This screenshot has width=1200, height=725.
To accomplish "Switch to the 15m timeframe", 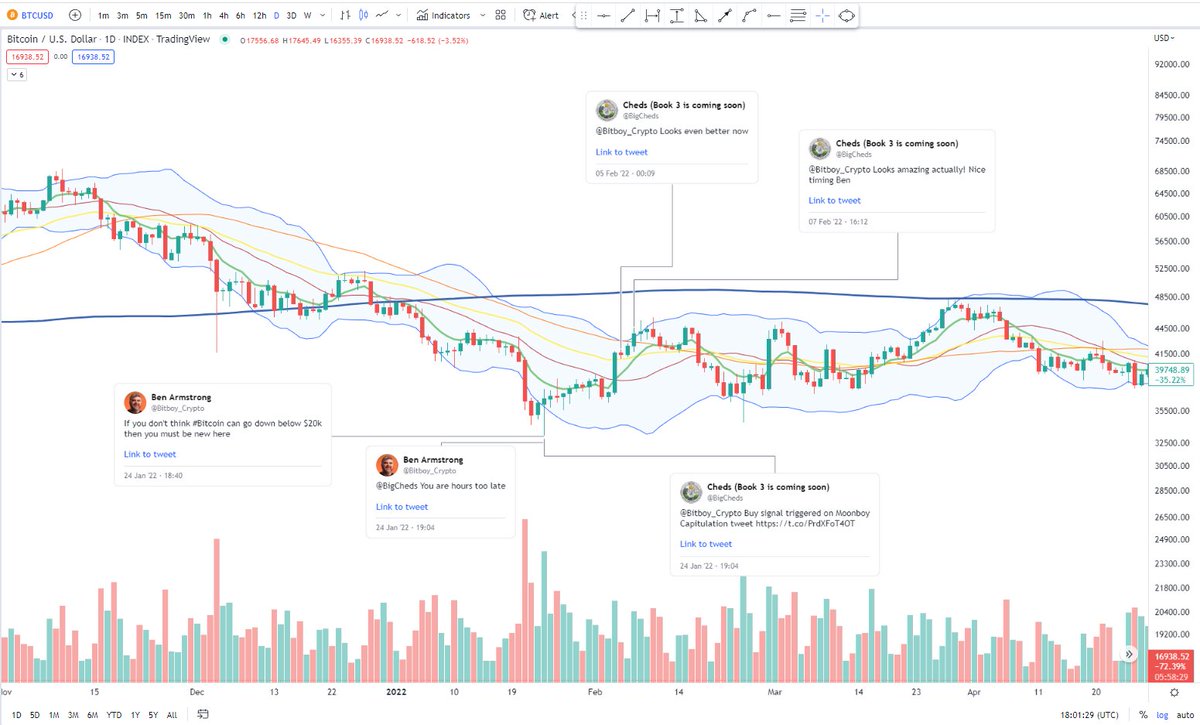I will (x=163, y=16).
